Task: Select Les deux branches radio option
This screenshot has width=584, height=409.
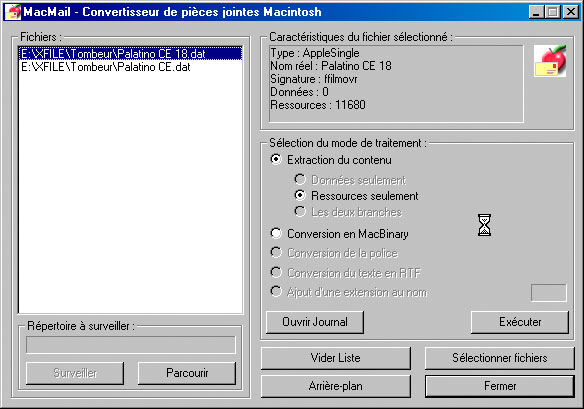Action: [300, 211]
